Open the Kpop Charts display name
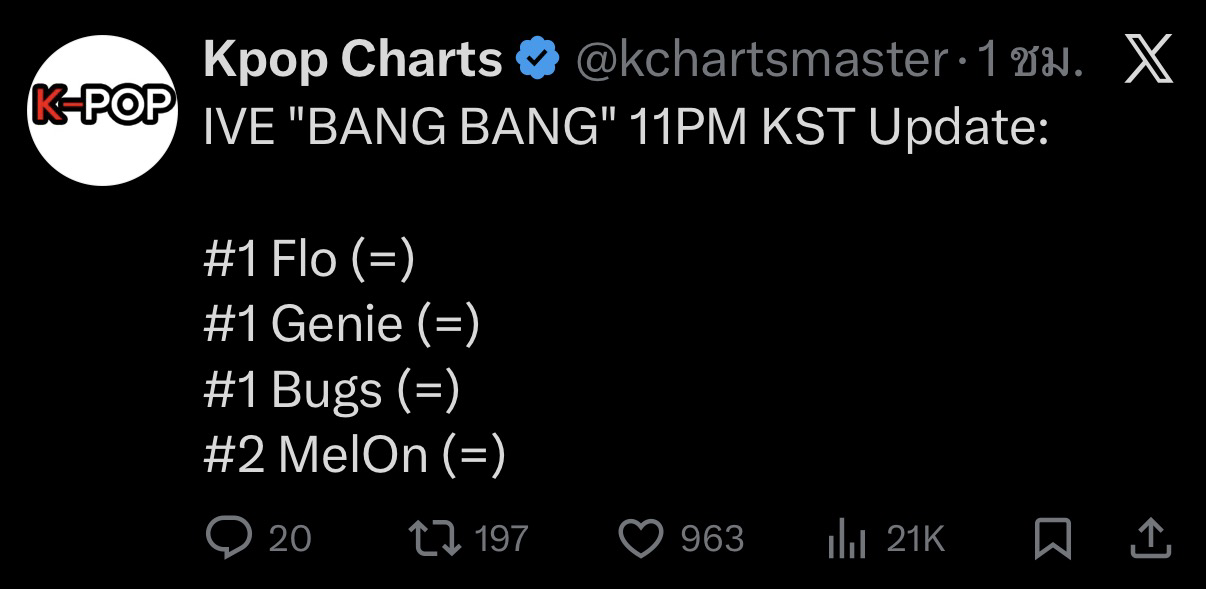Screen dimensions: 1206x589 352,60
